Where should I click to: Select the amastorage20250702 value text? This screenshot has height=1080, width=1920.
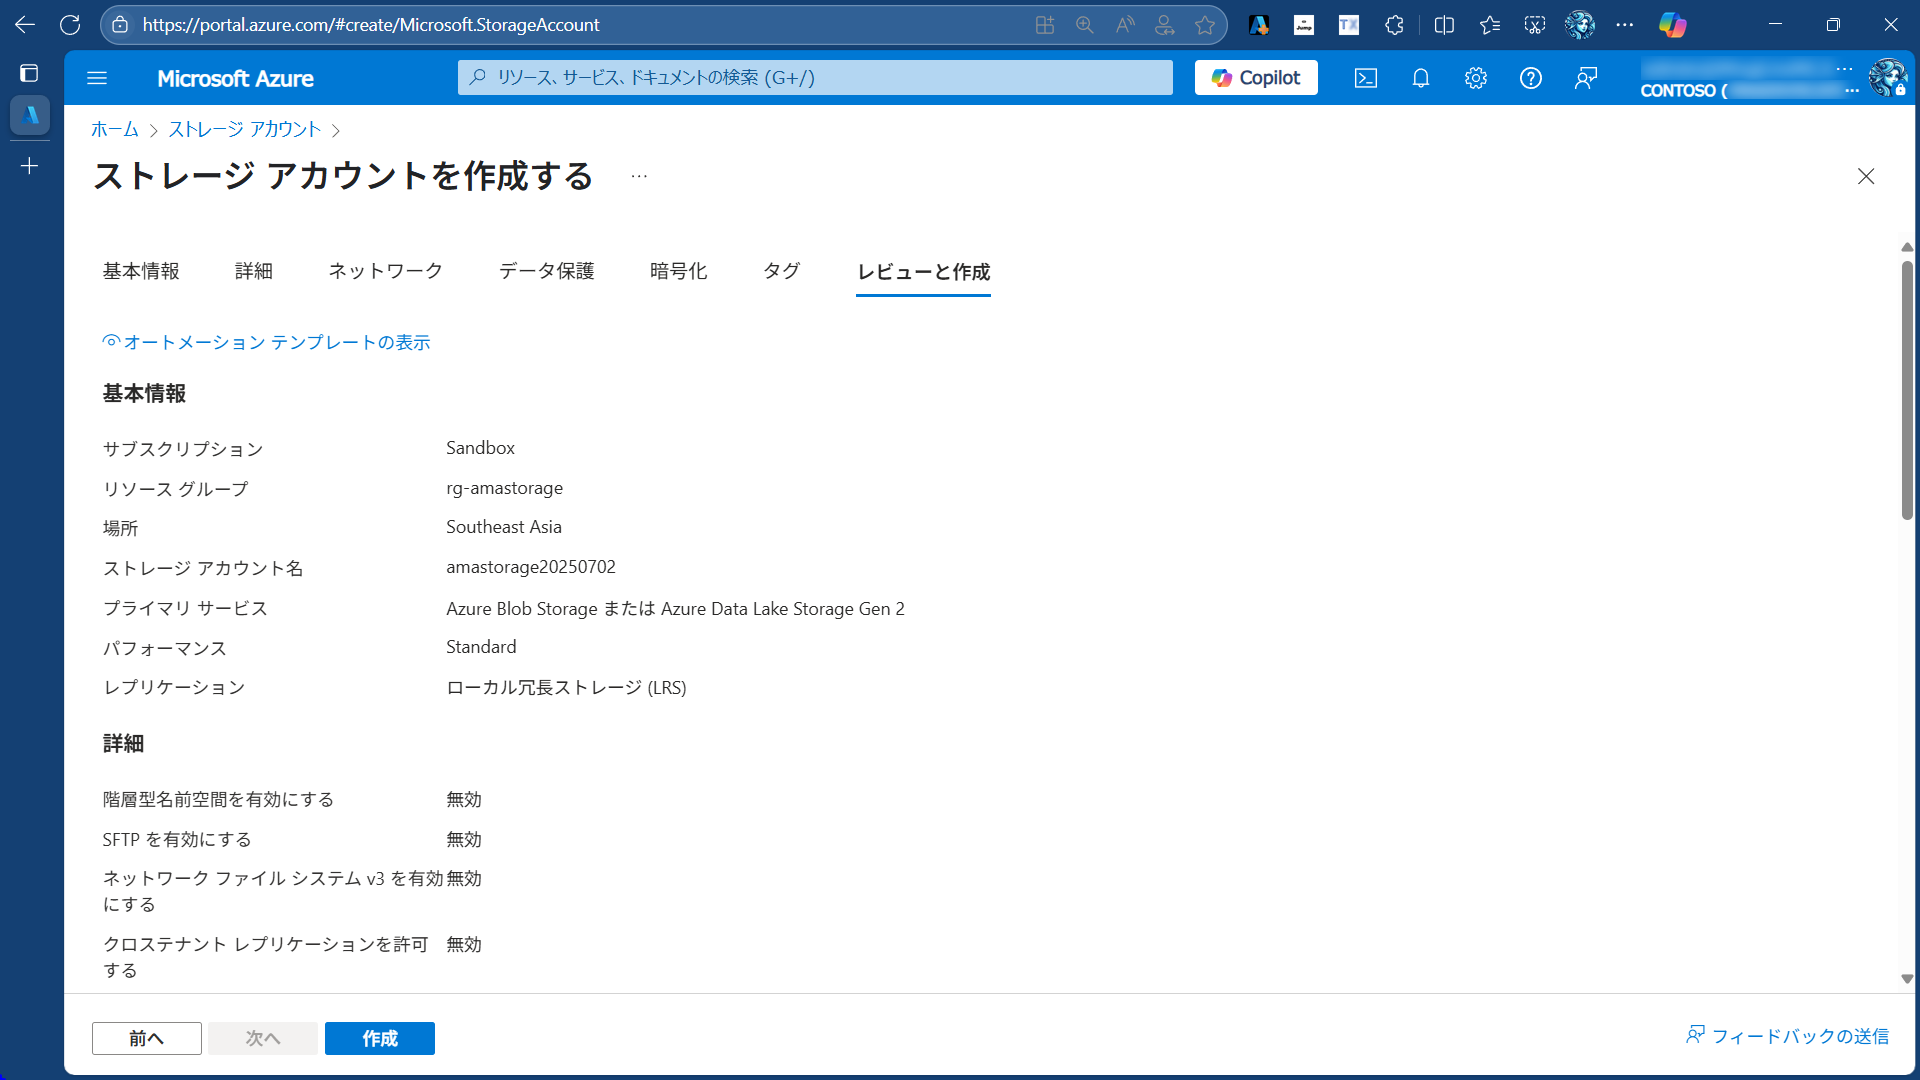[531, 567]
